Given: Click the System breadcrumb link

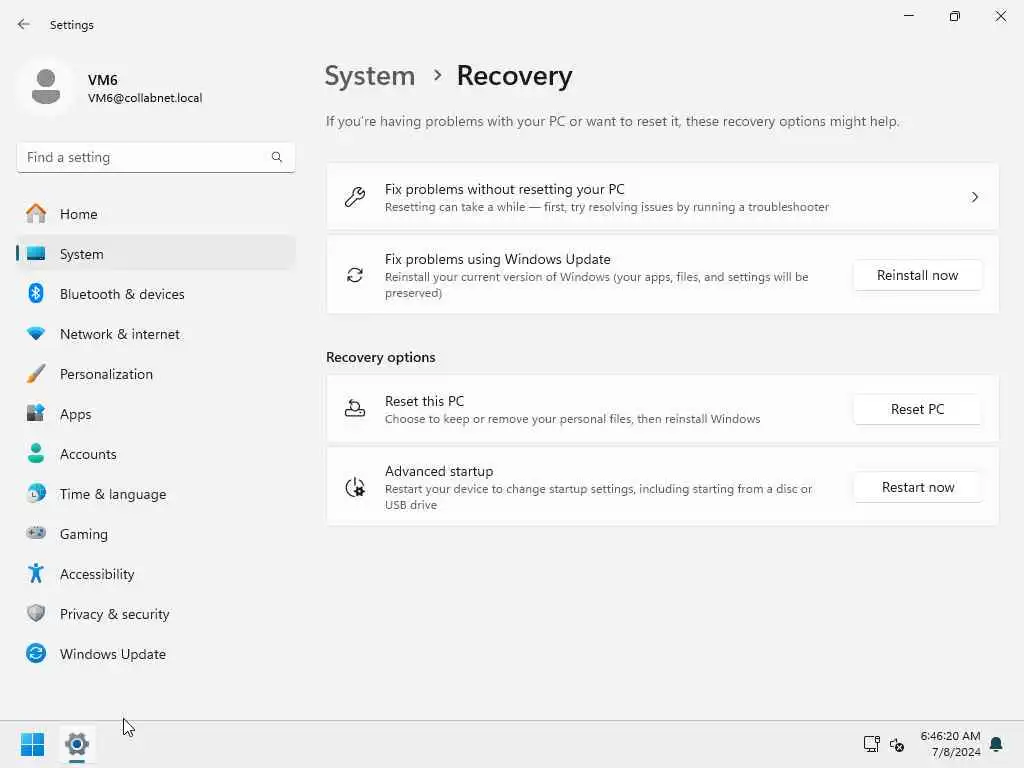Looking at the screenshot, I should (370, 76).
